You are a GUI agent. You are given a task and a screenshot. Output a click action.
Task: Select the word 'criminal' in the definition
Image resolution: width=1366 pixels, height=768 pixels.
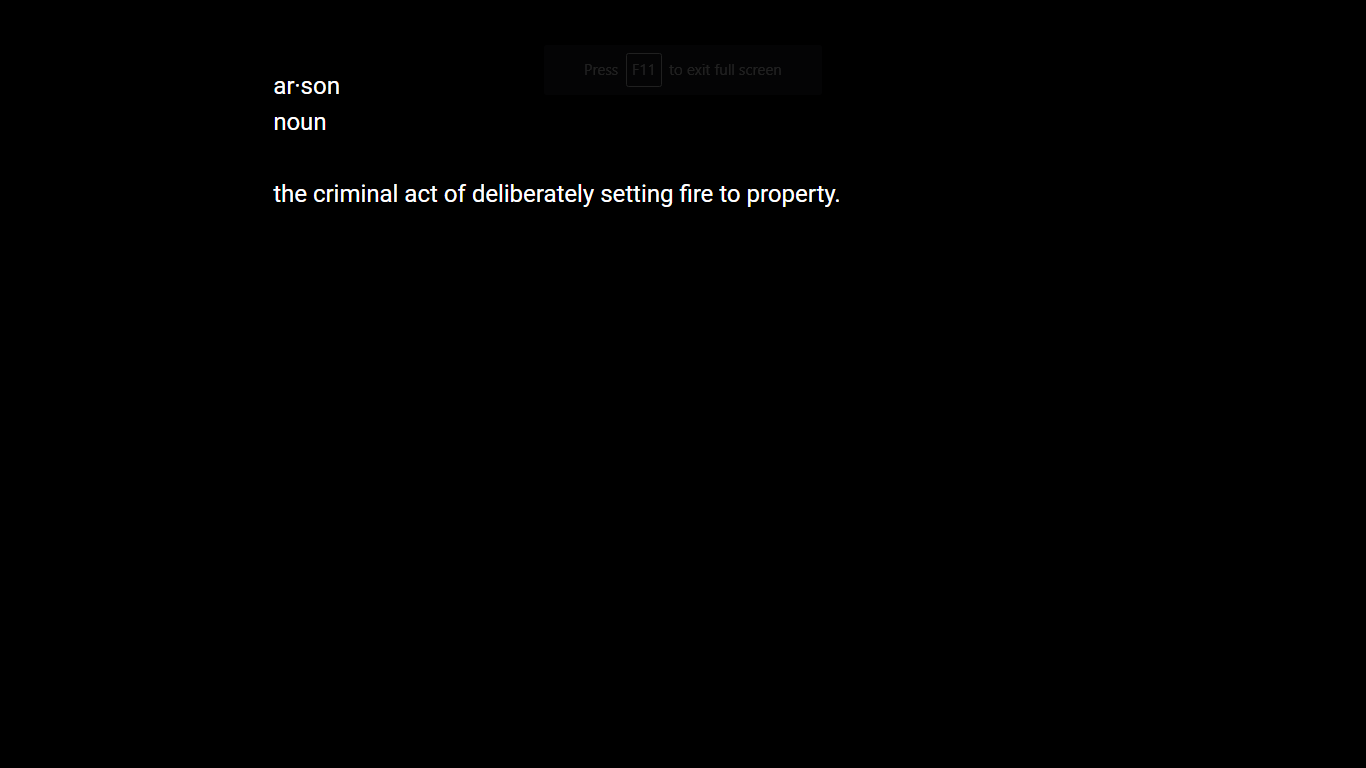355,194
